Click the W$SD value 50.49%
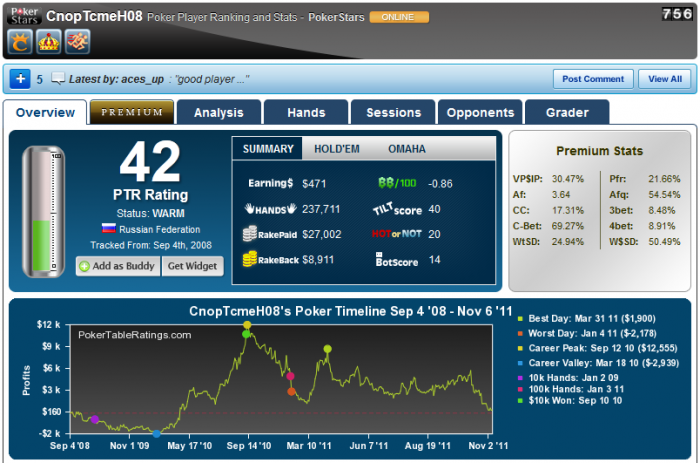Image resolution: width=700 pixels, height=463 pixels. (x=664, y=242)
